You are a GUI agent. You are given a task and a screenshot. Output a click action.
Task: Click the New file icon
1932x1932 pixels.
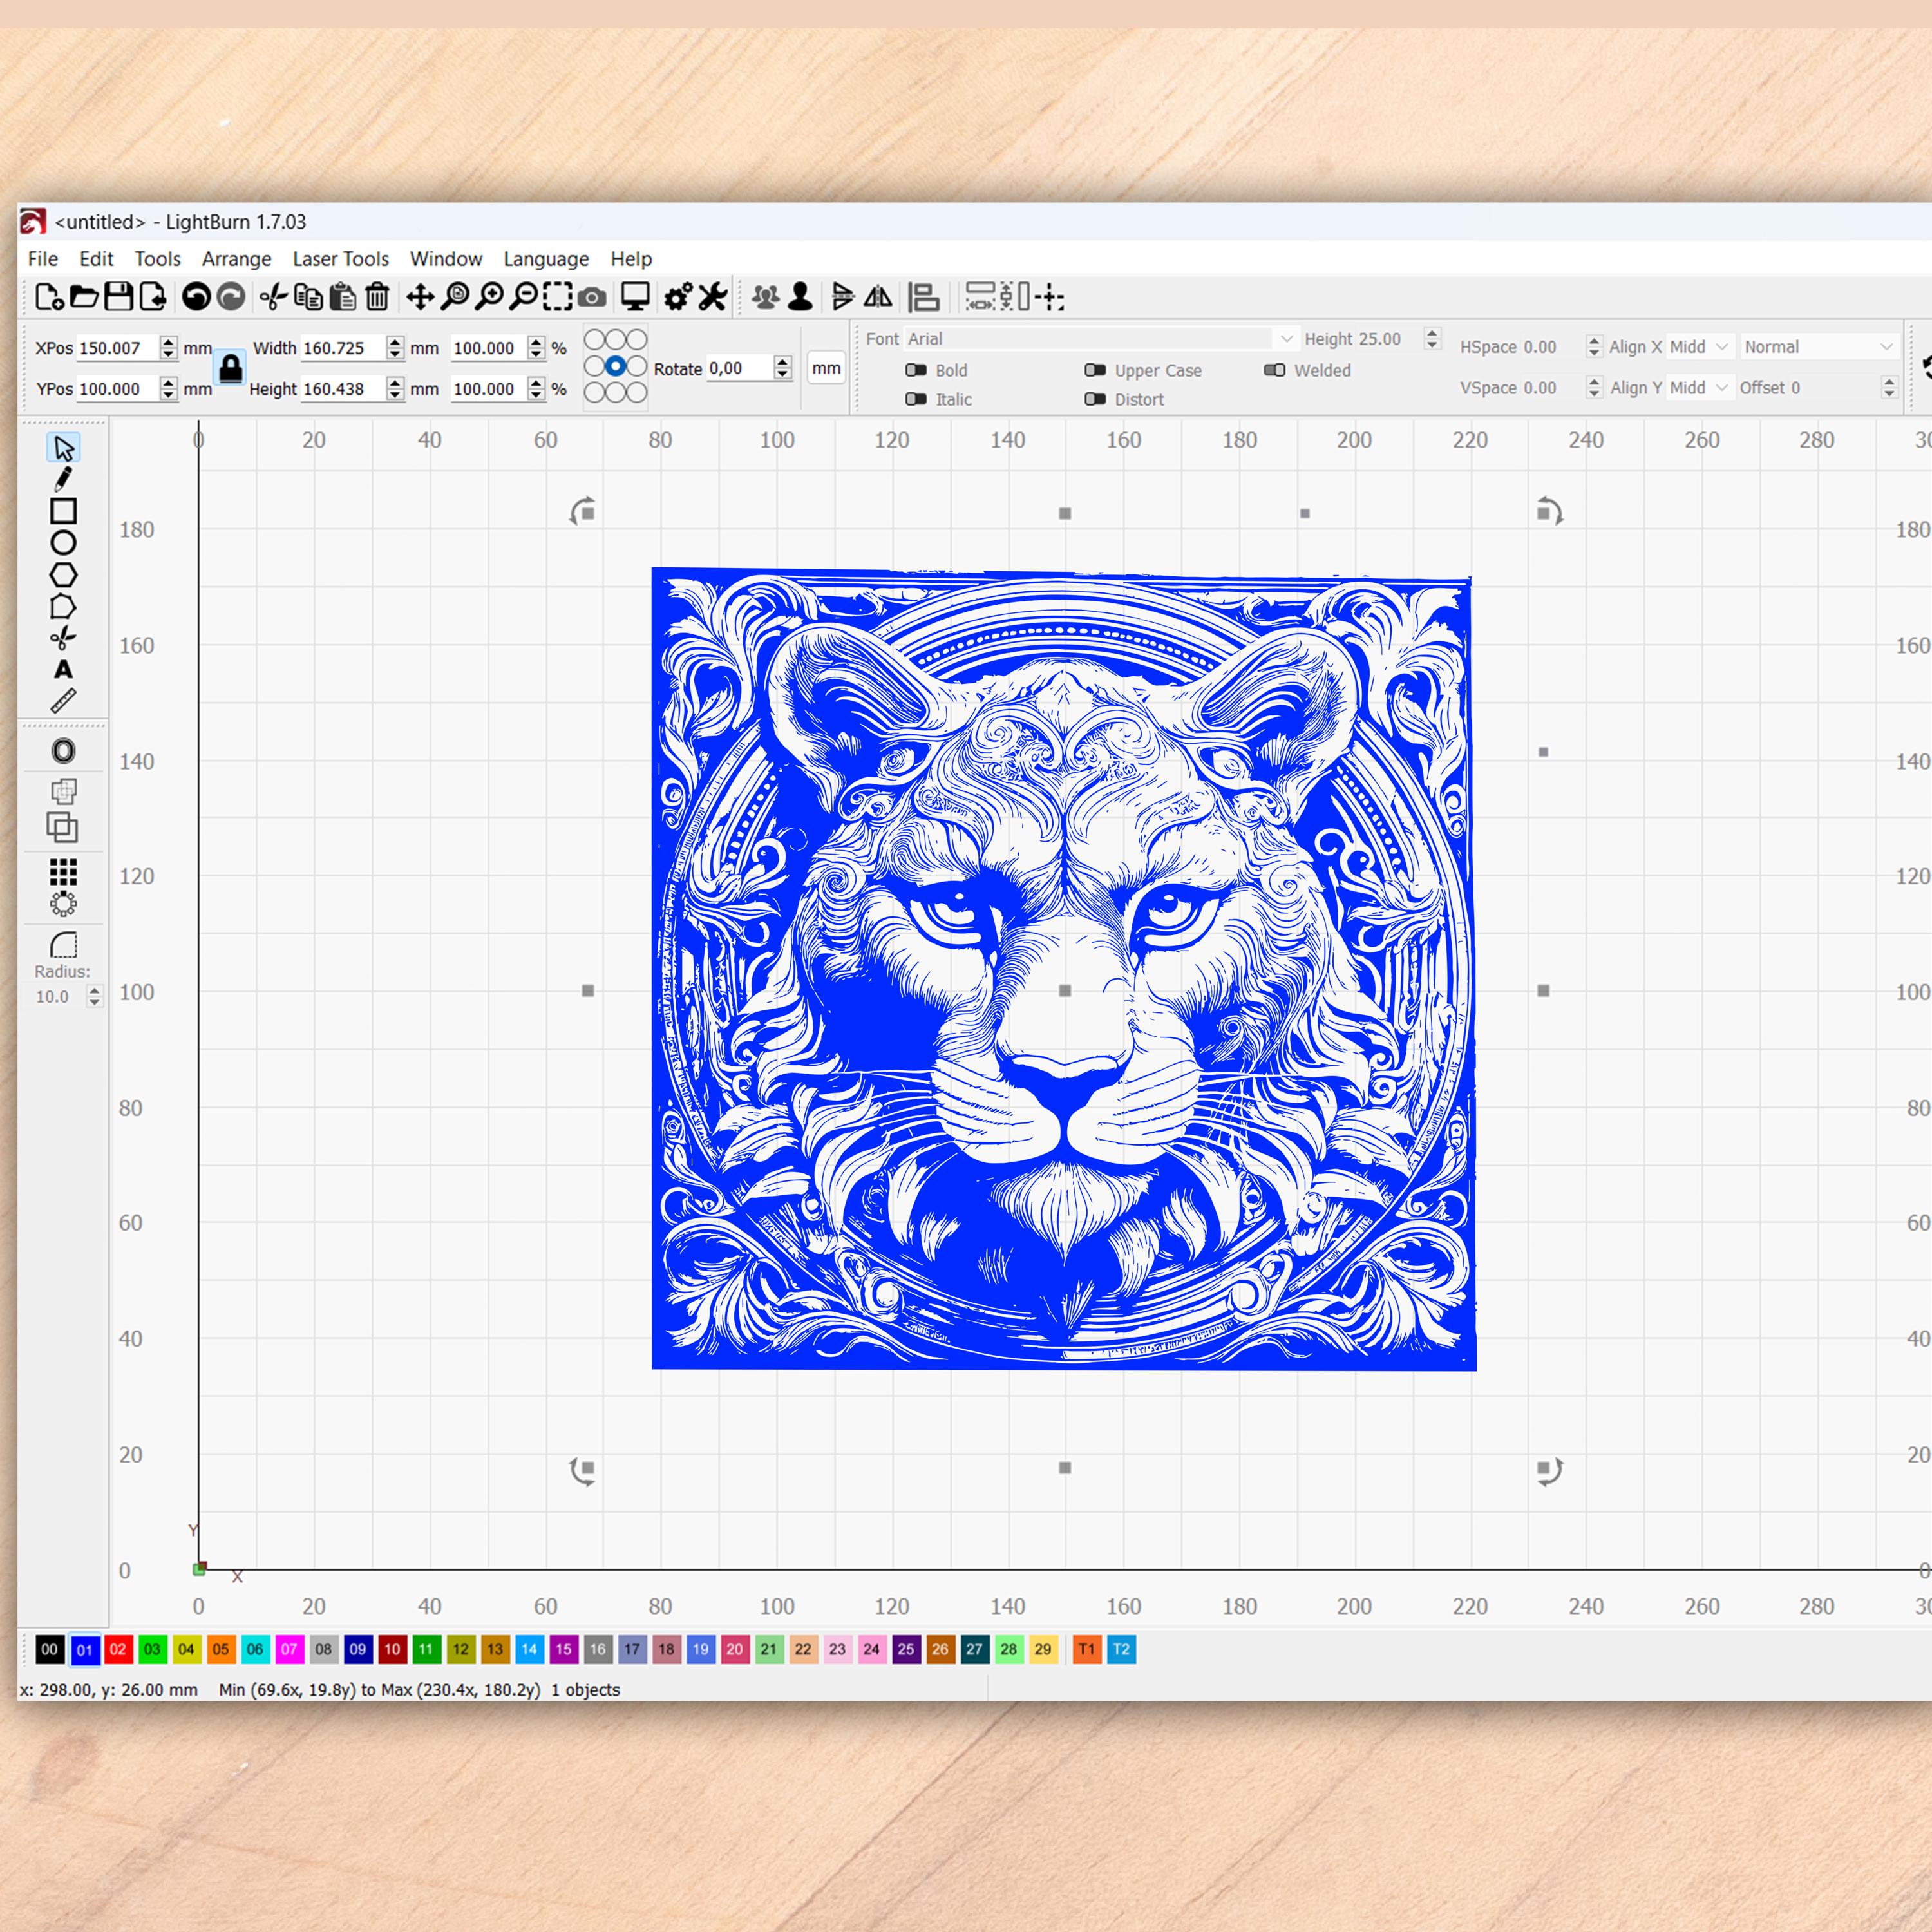(49, 297)
